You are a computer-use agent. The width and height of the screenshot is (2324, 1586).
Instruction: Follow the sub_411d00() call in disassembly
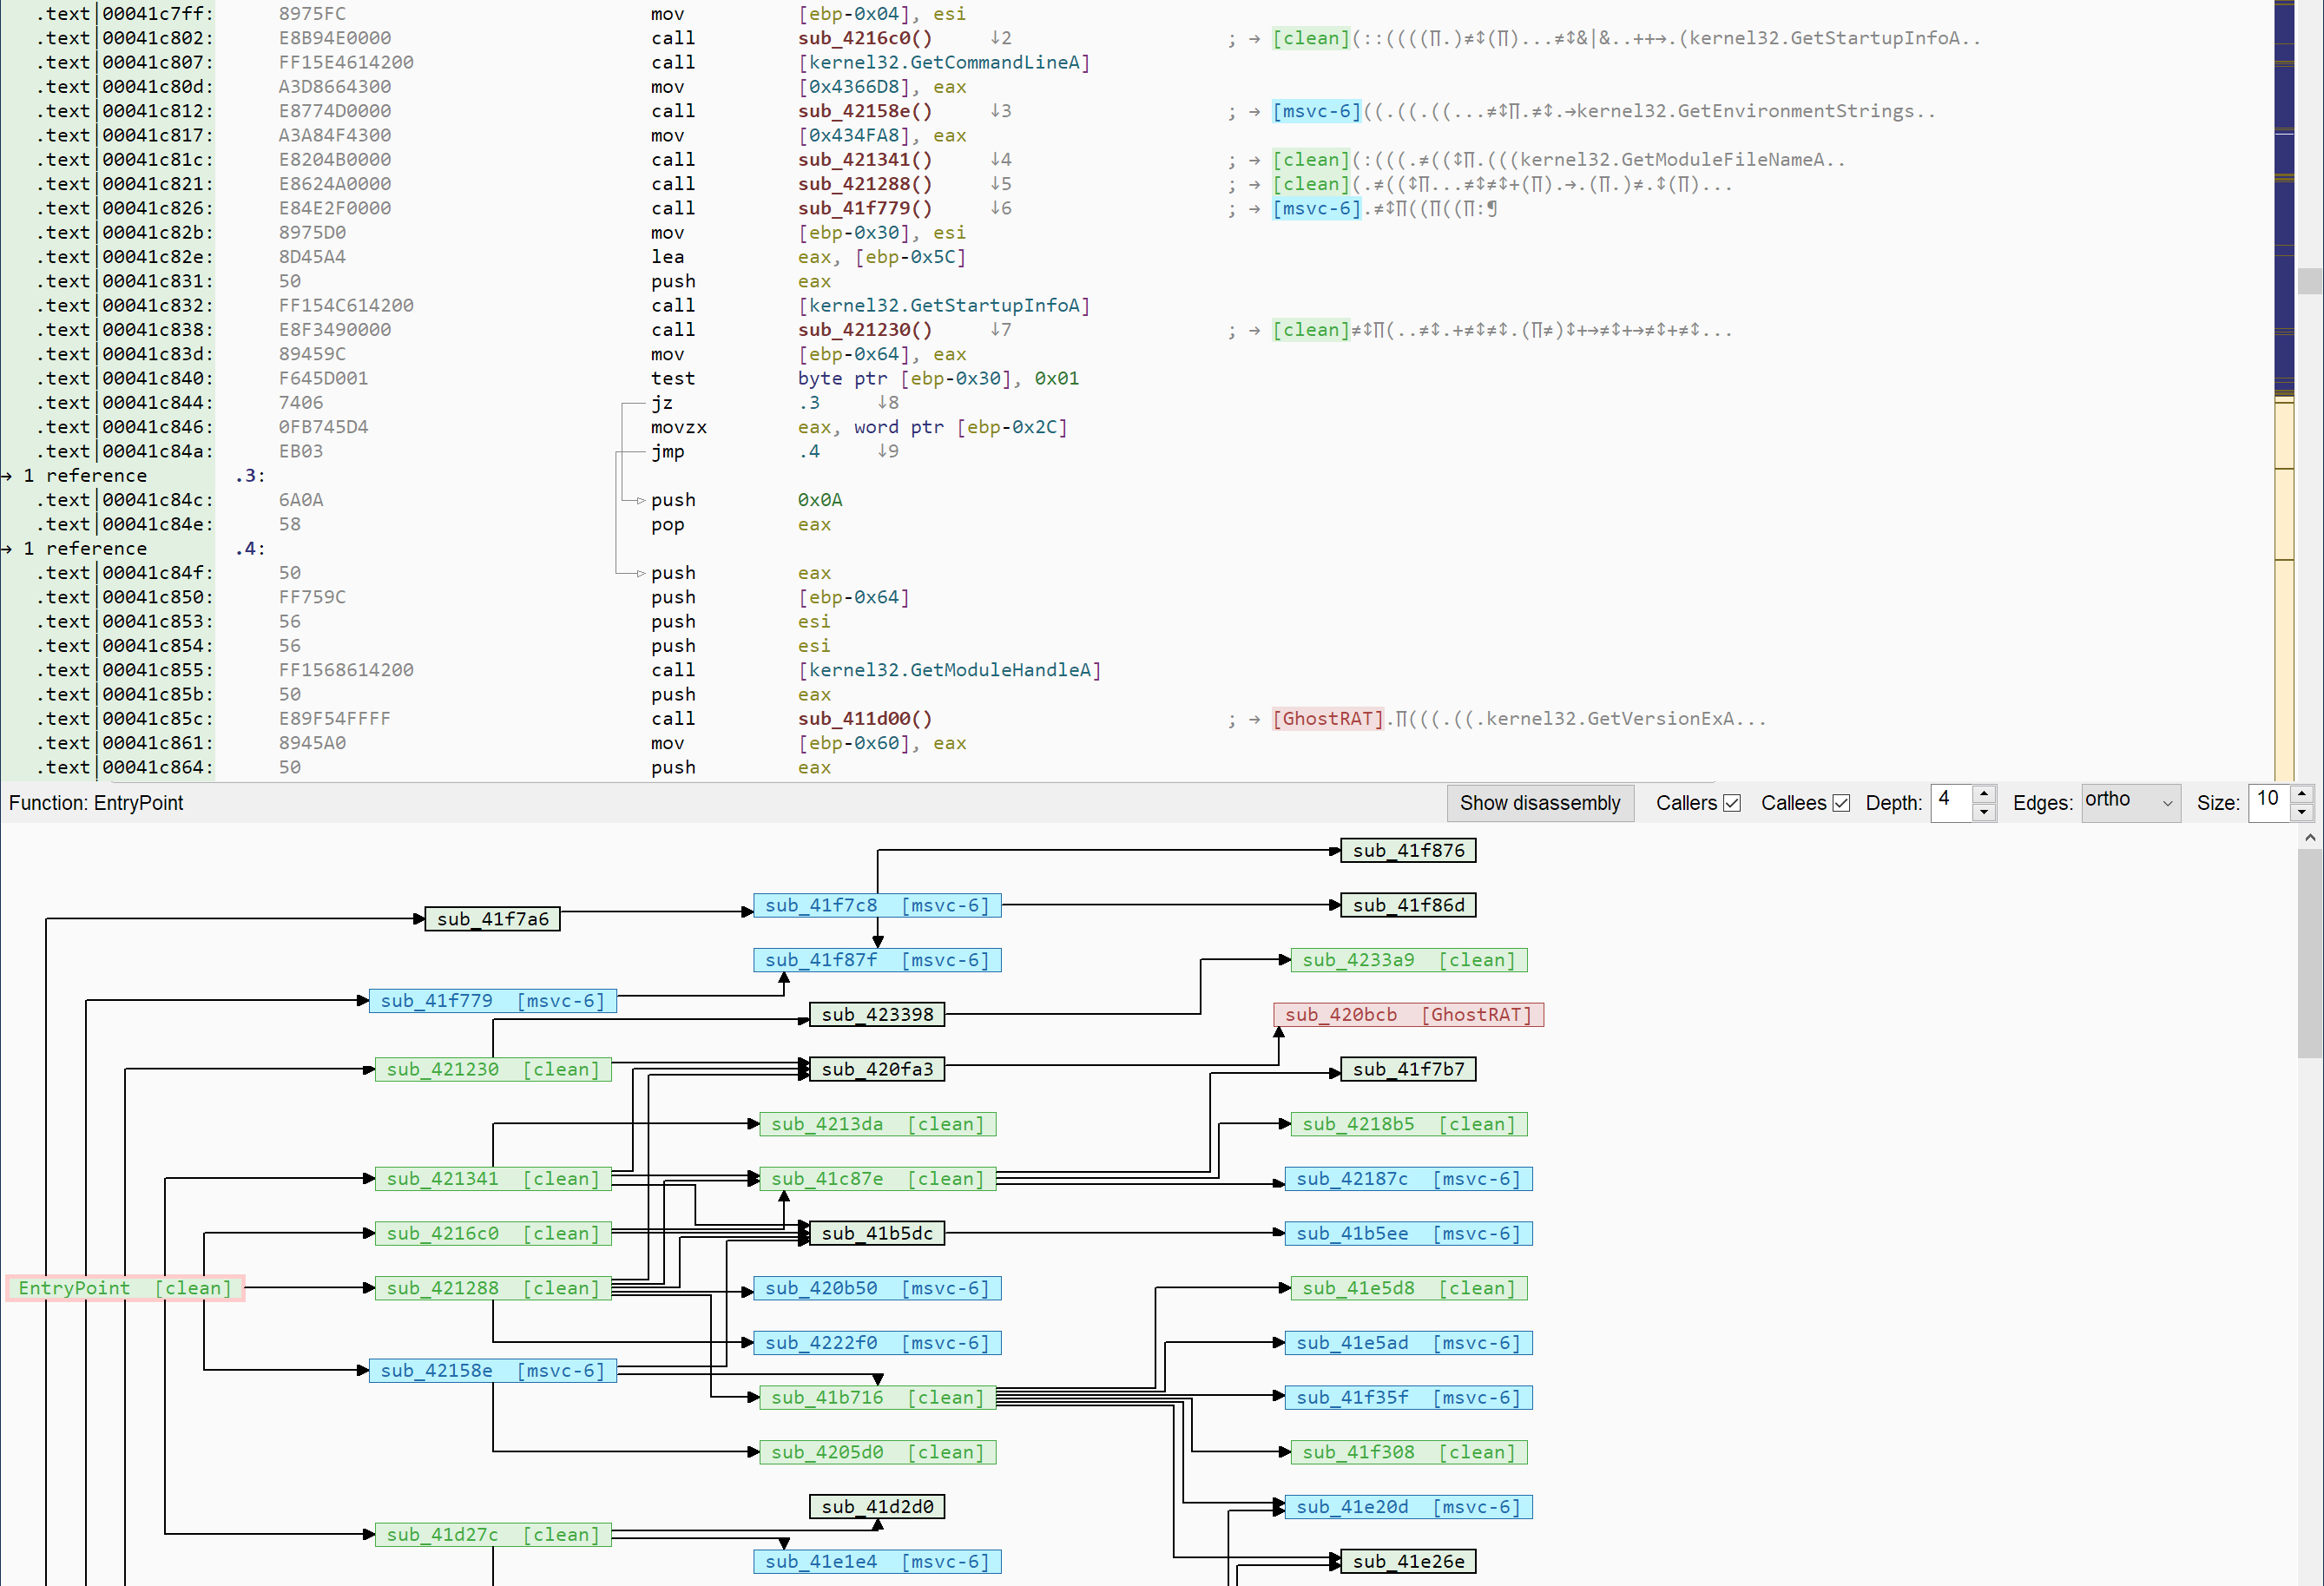point(864,718)
